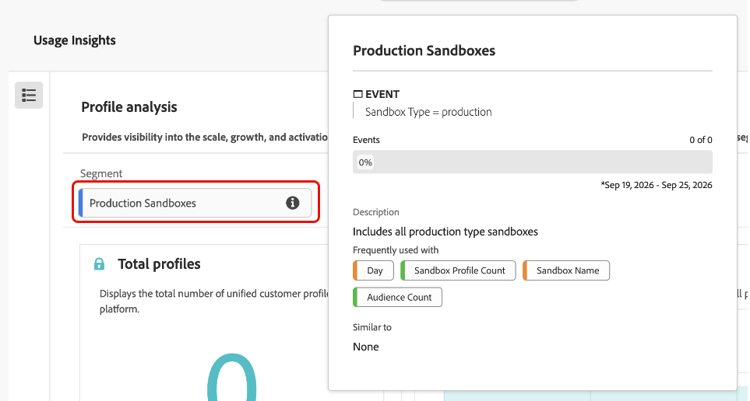Viewport: 750px width, 401px height.
Task: Click the 0% label in Events bar
Action: point(365,162)
